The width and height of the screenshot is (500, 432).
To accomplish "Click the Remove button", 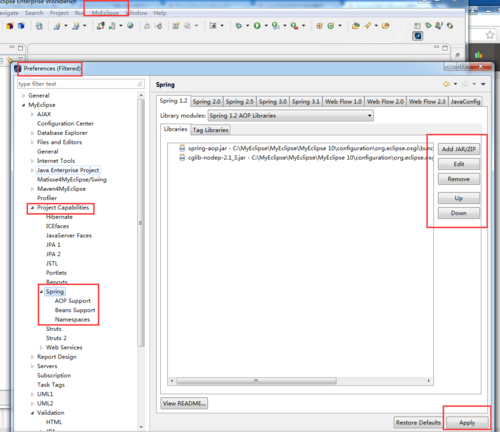I will (459, 179).
